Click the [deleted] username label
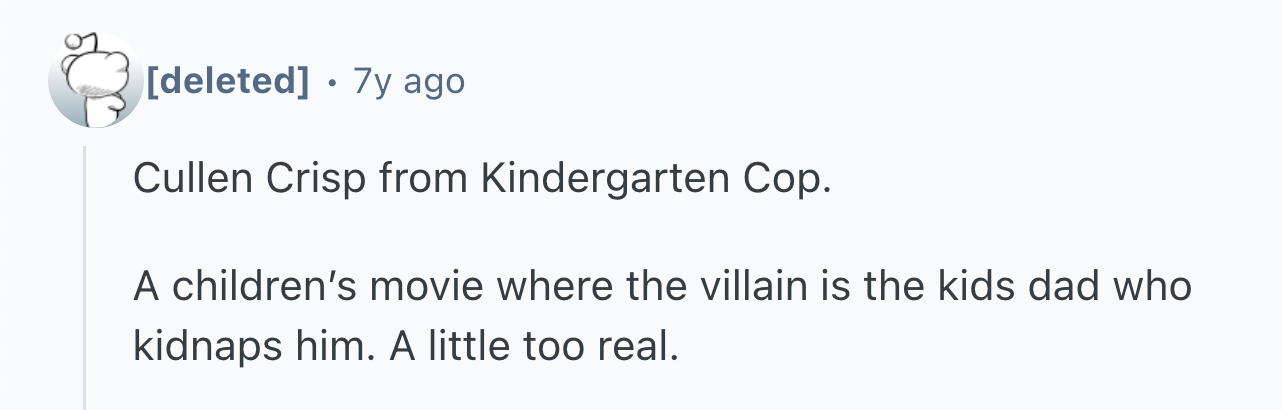The width and height of the screenshot is (1282, 410). click(x=227, y=80)
